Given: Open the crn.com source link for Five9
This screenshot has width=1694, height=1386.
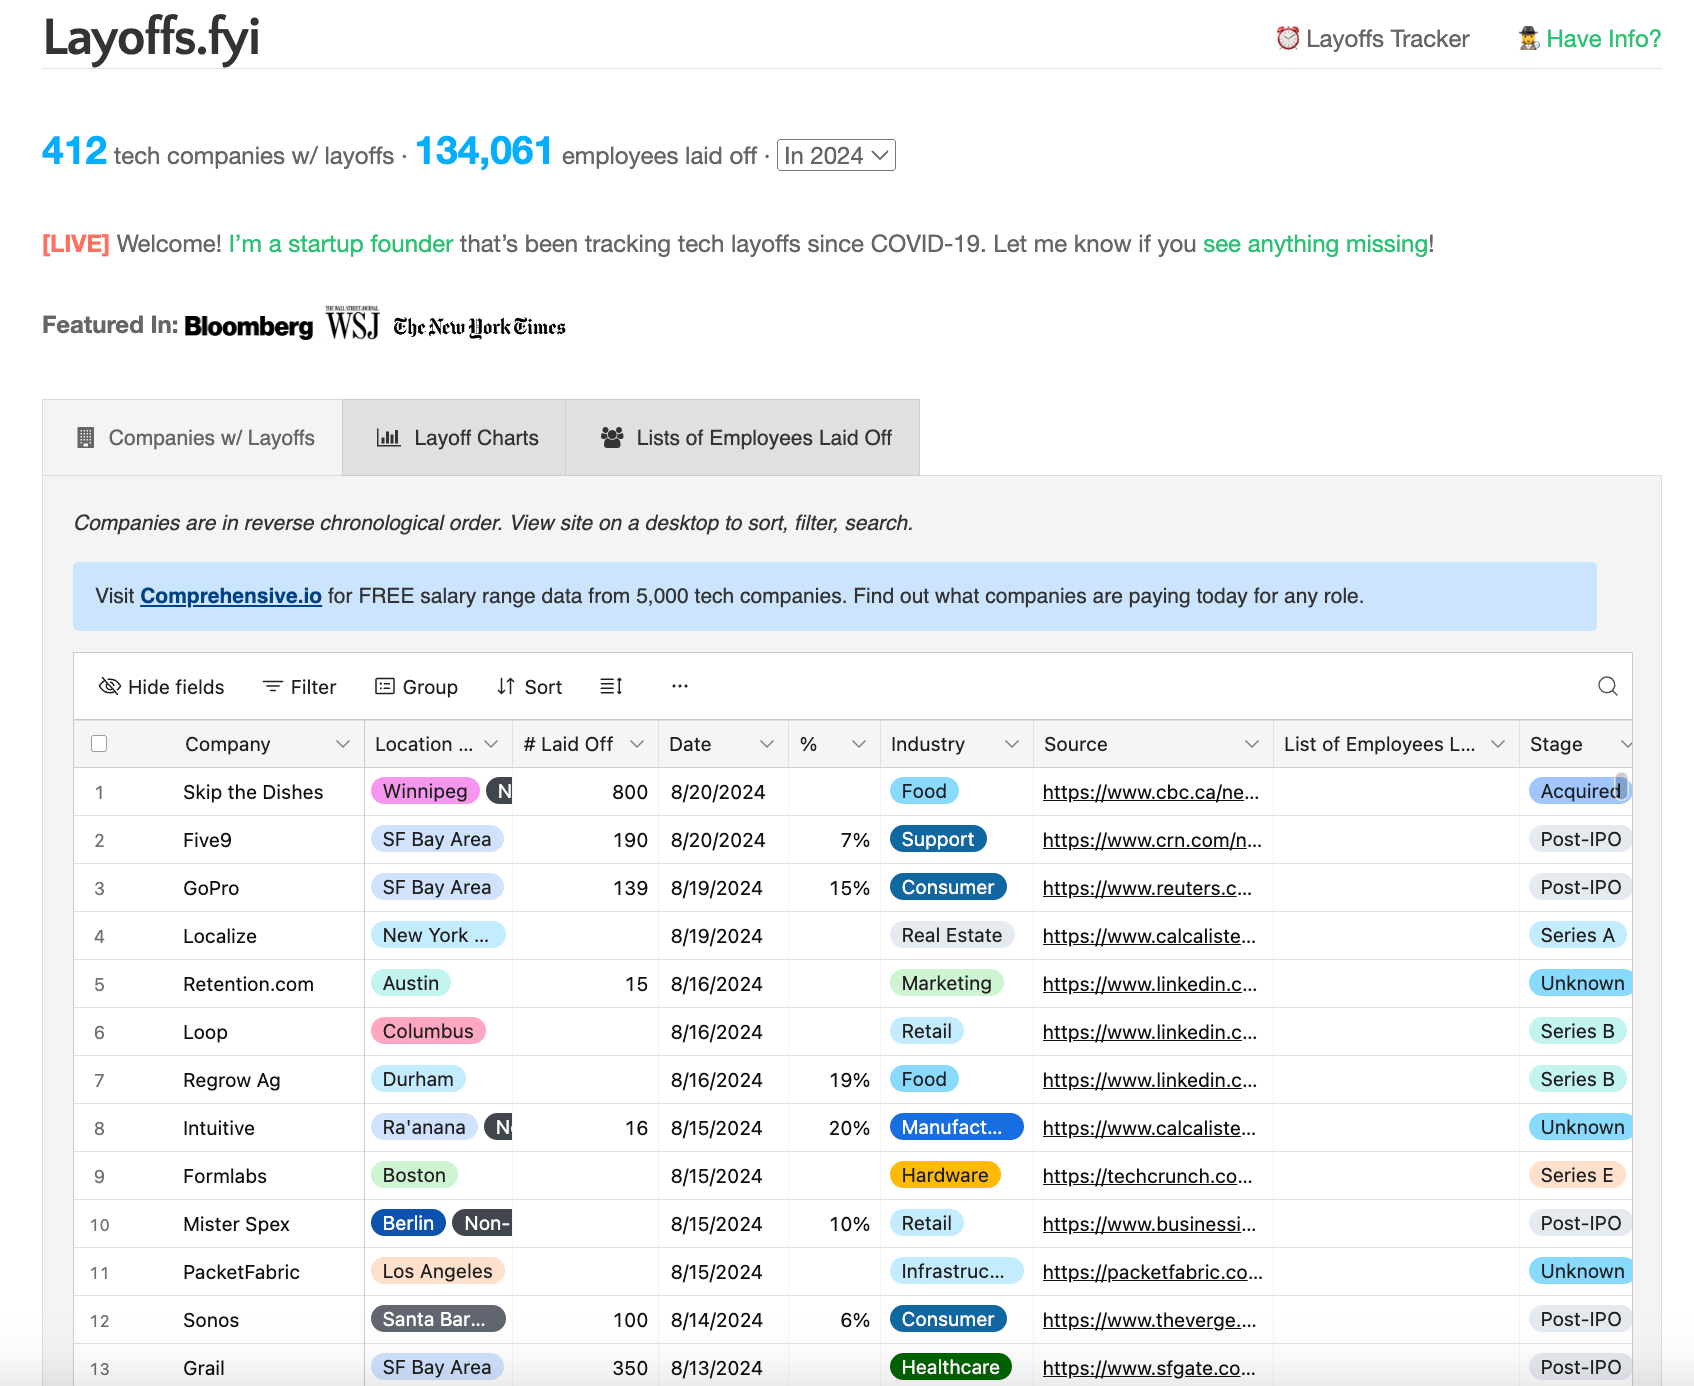Looking at the screenshot, I should (x=1152, y=840).
